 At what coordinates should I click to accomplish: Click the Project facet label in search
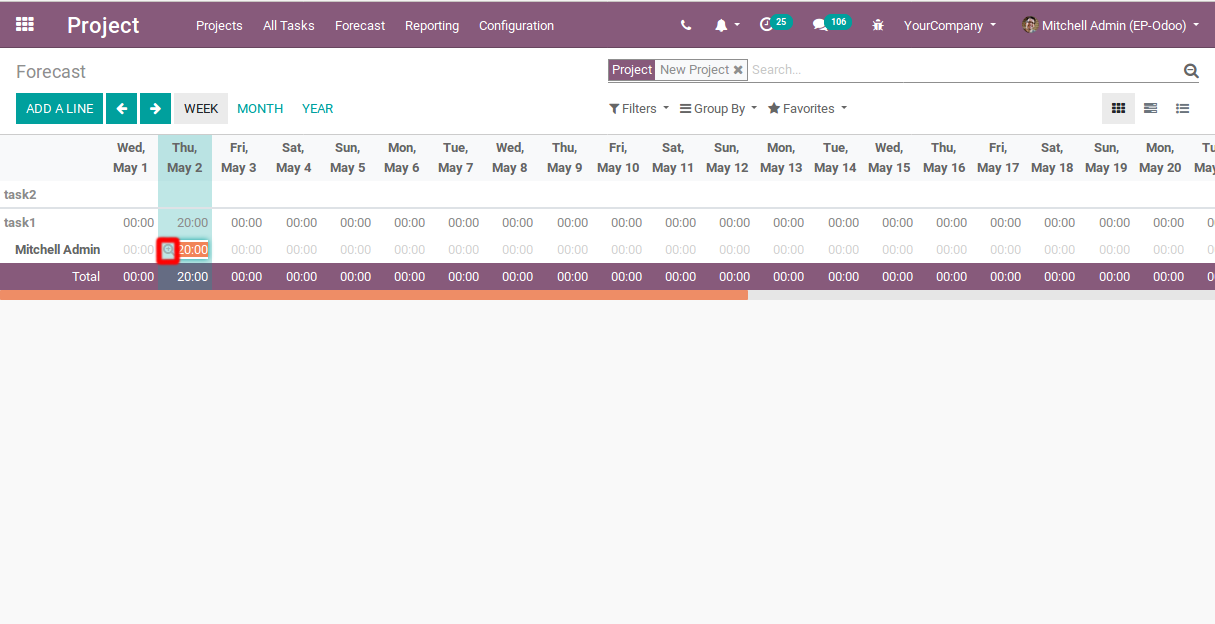(632, 70)
